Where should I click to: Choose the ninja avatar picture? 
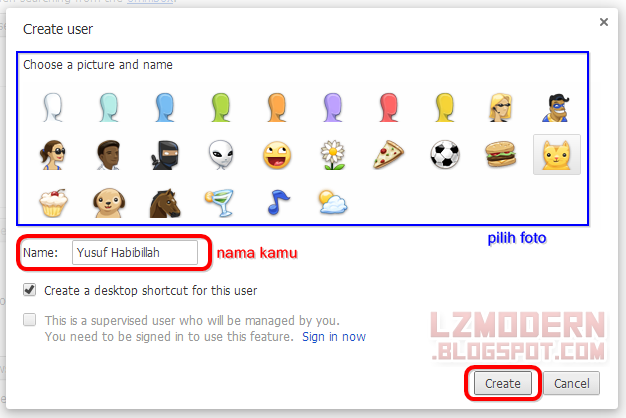[165, 155]
